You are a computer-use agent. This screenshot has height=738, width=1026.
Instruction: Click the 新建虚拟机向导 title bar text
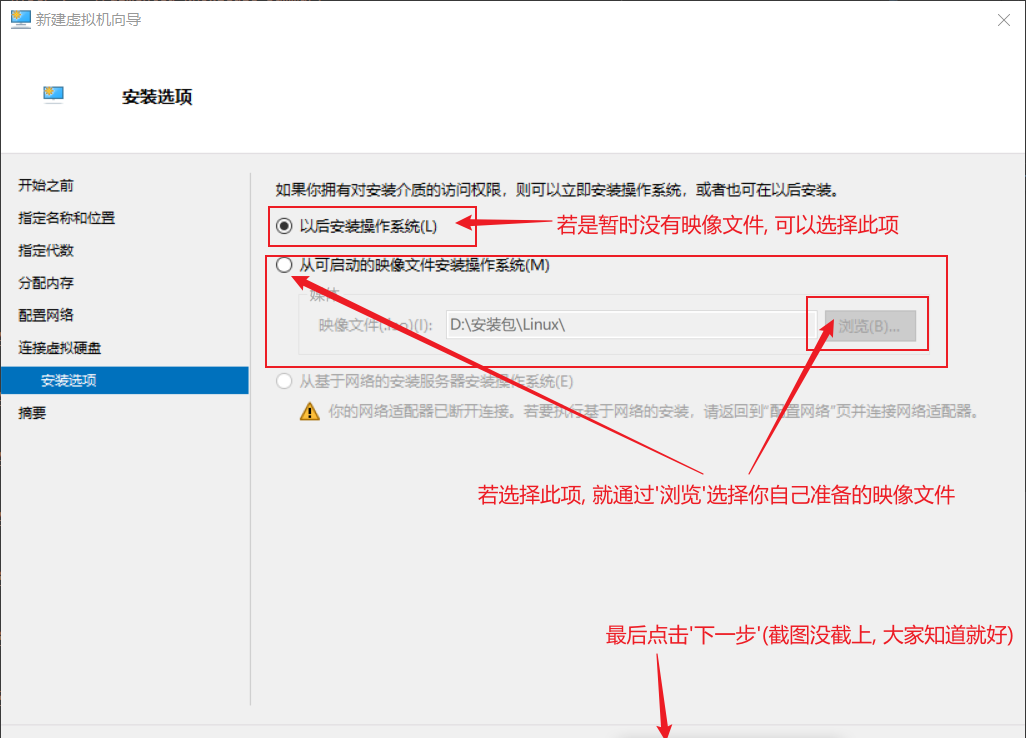click(x=89, y=19)
